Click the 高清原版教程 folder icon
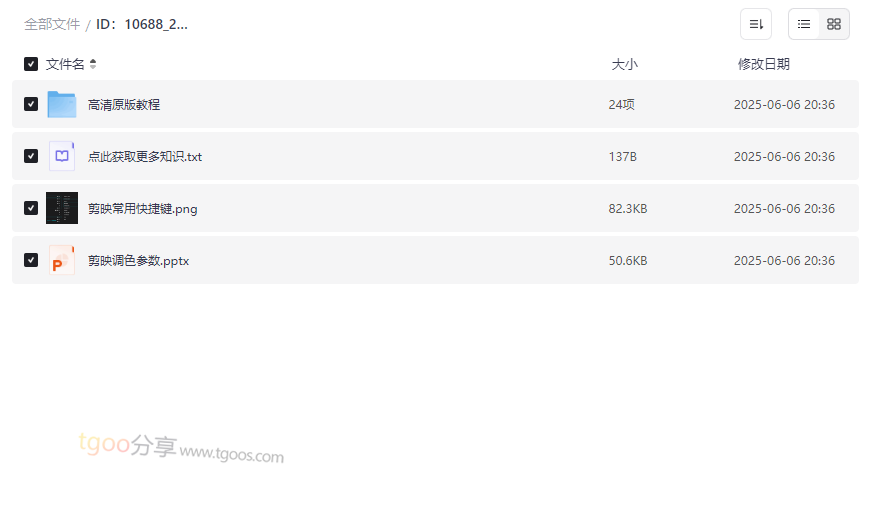874x514 pixels. [x=62, y=104]
